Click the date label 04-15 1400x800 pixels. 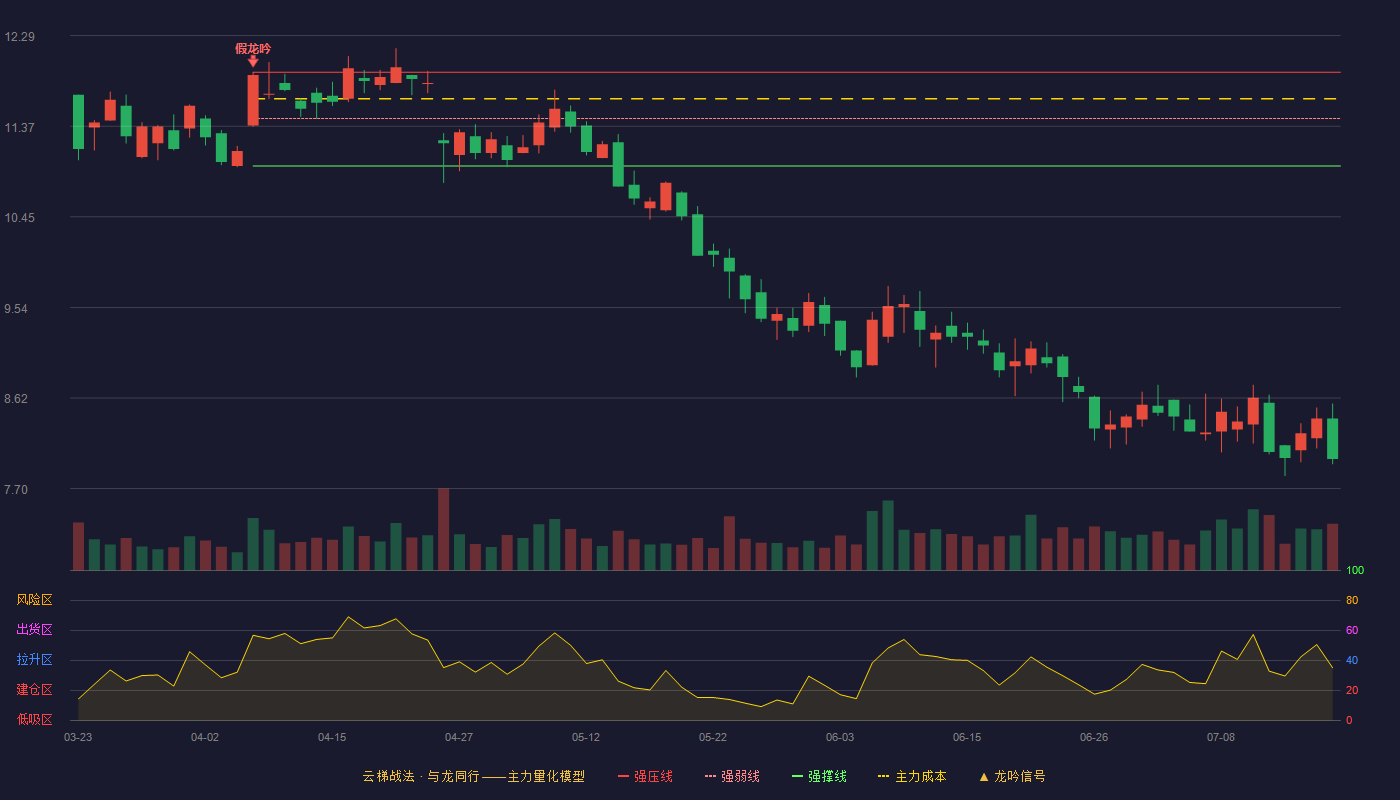pyautogui.click(x=332, y=737)
